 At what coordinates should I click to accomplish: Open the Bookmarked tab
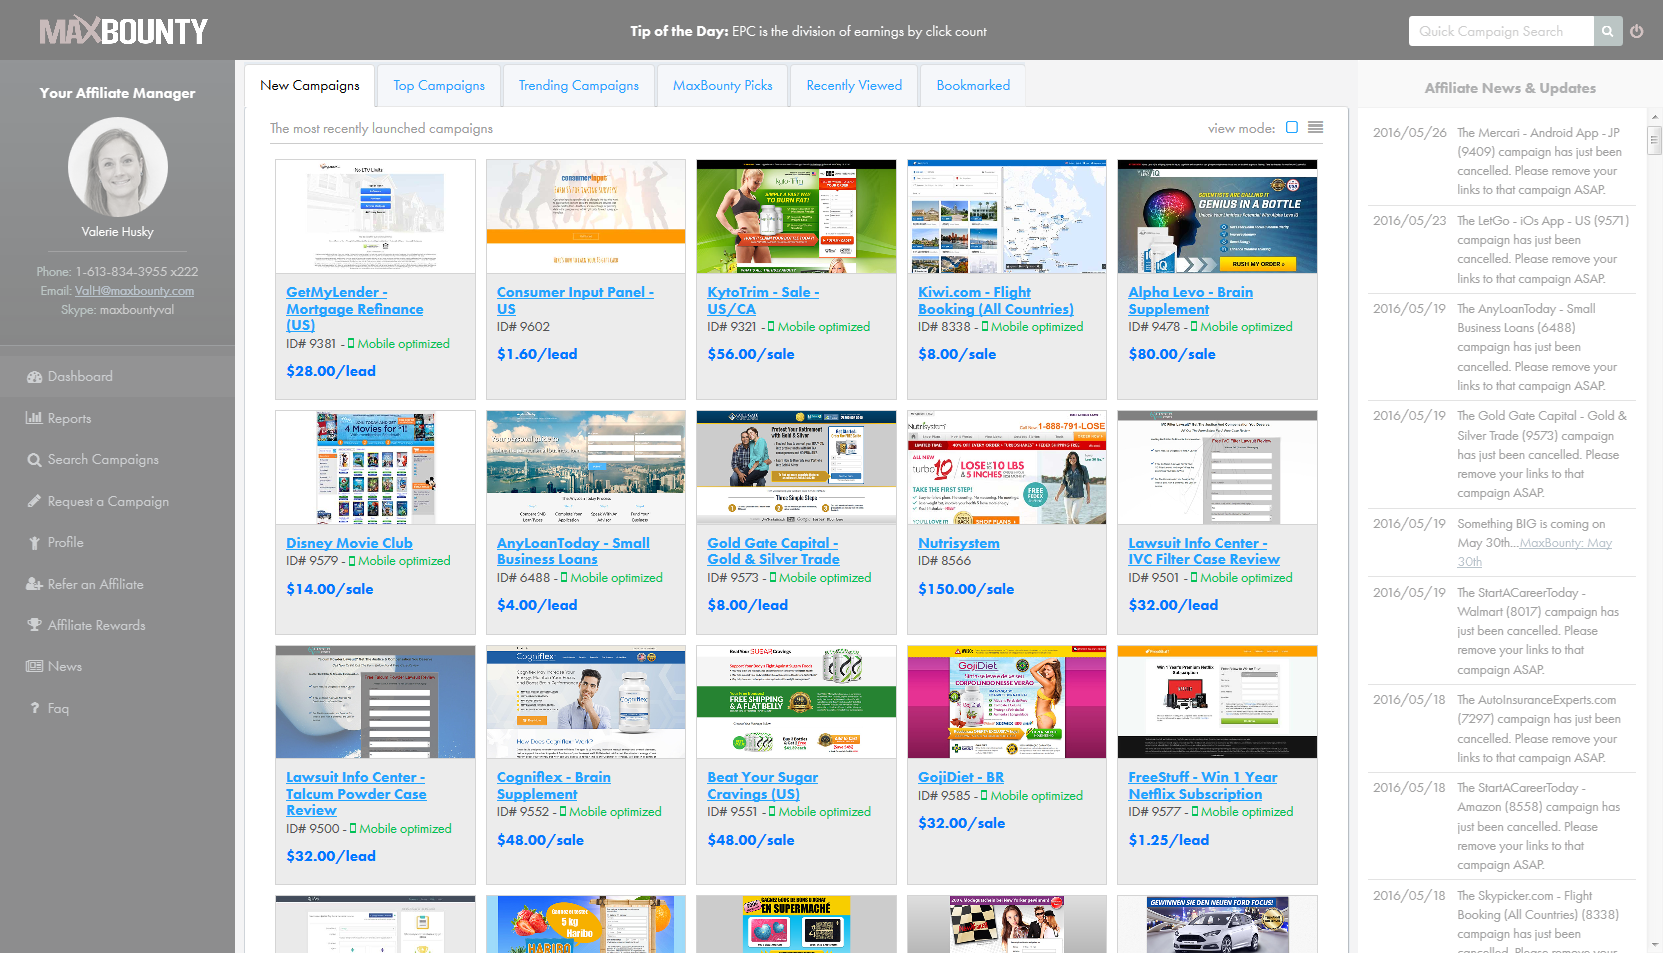[x=972, y=86]
